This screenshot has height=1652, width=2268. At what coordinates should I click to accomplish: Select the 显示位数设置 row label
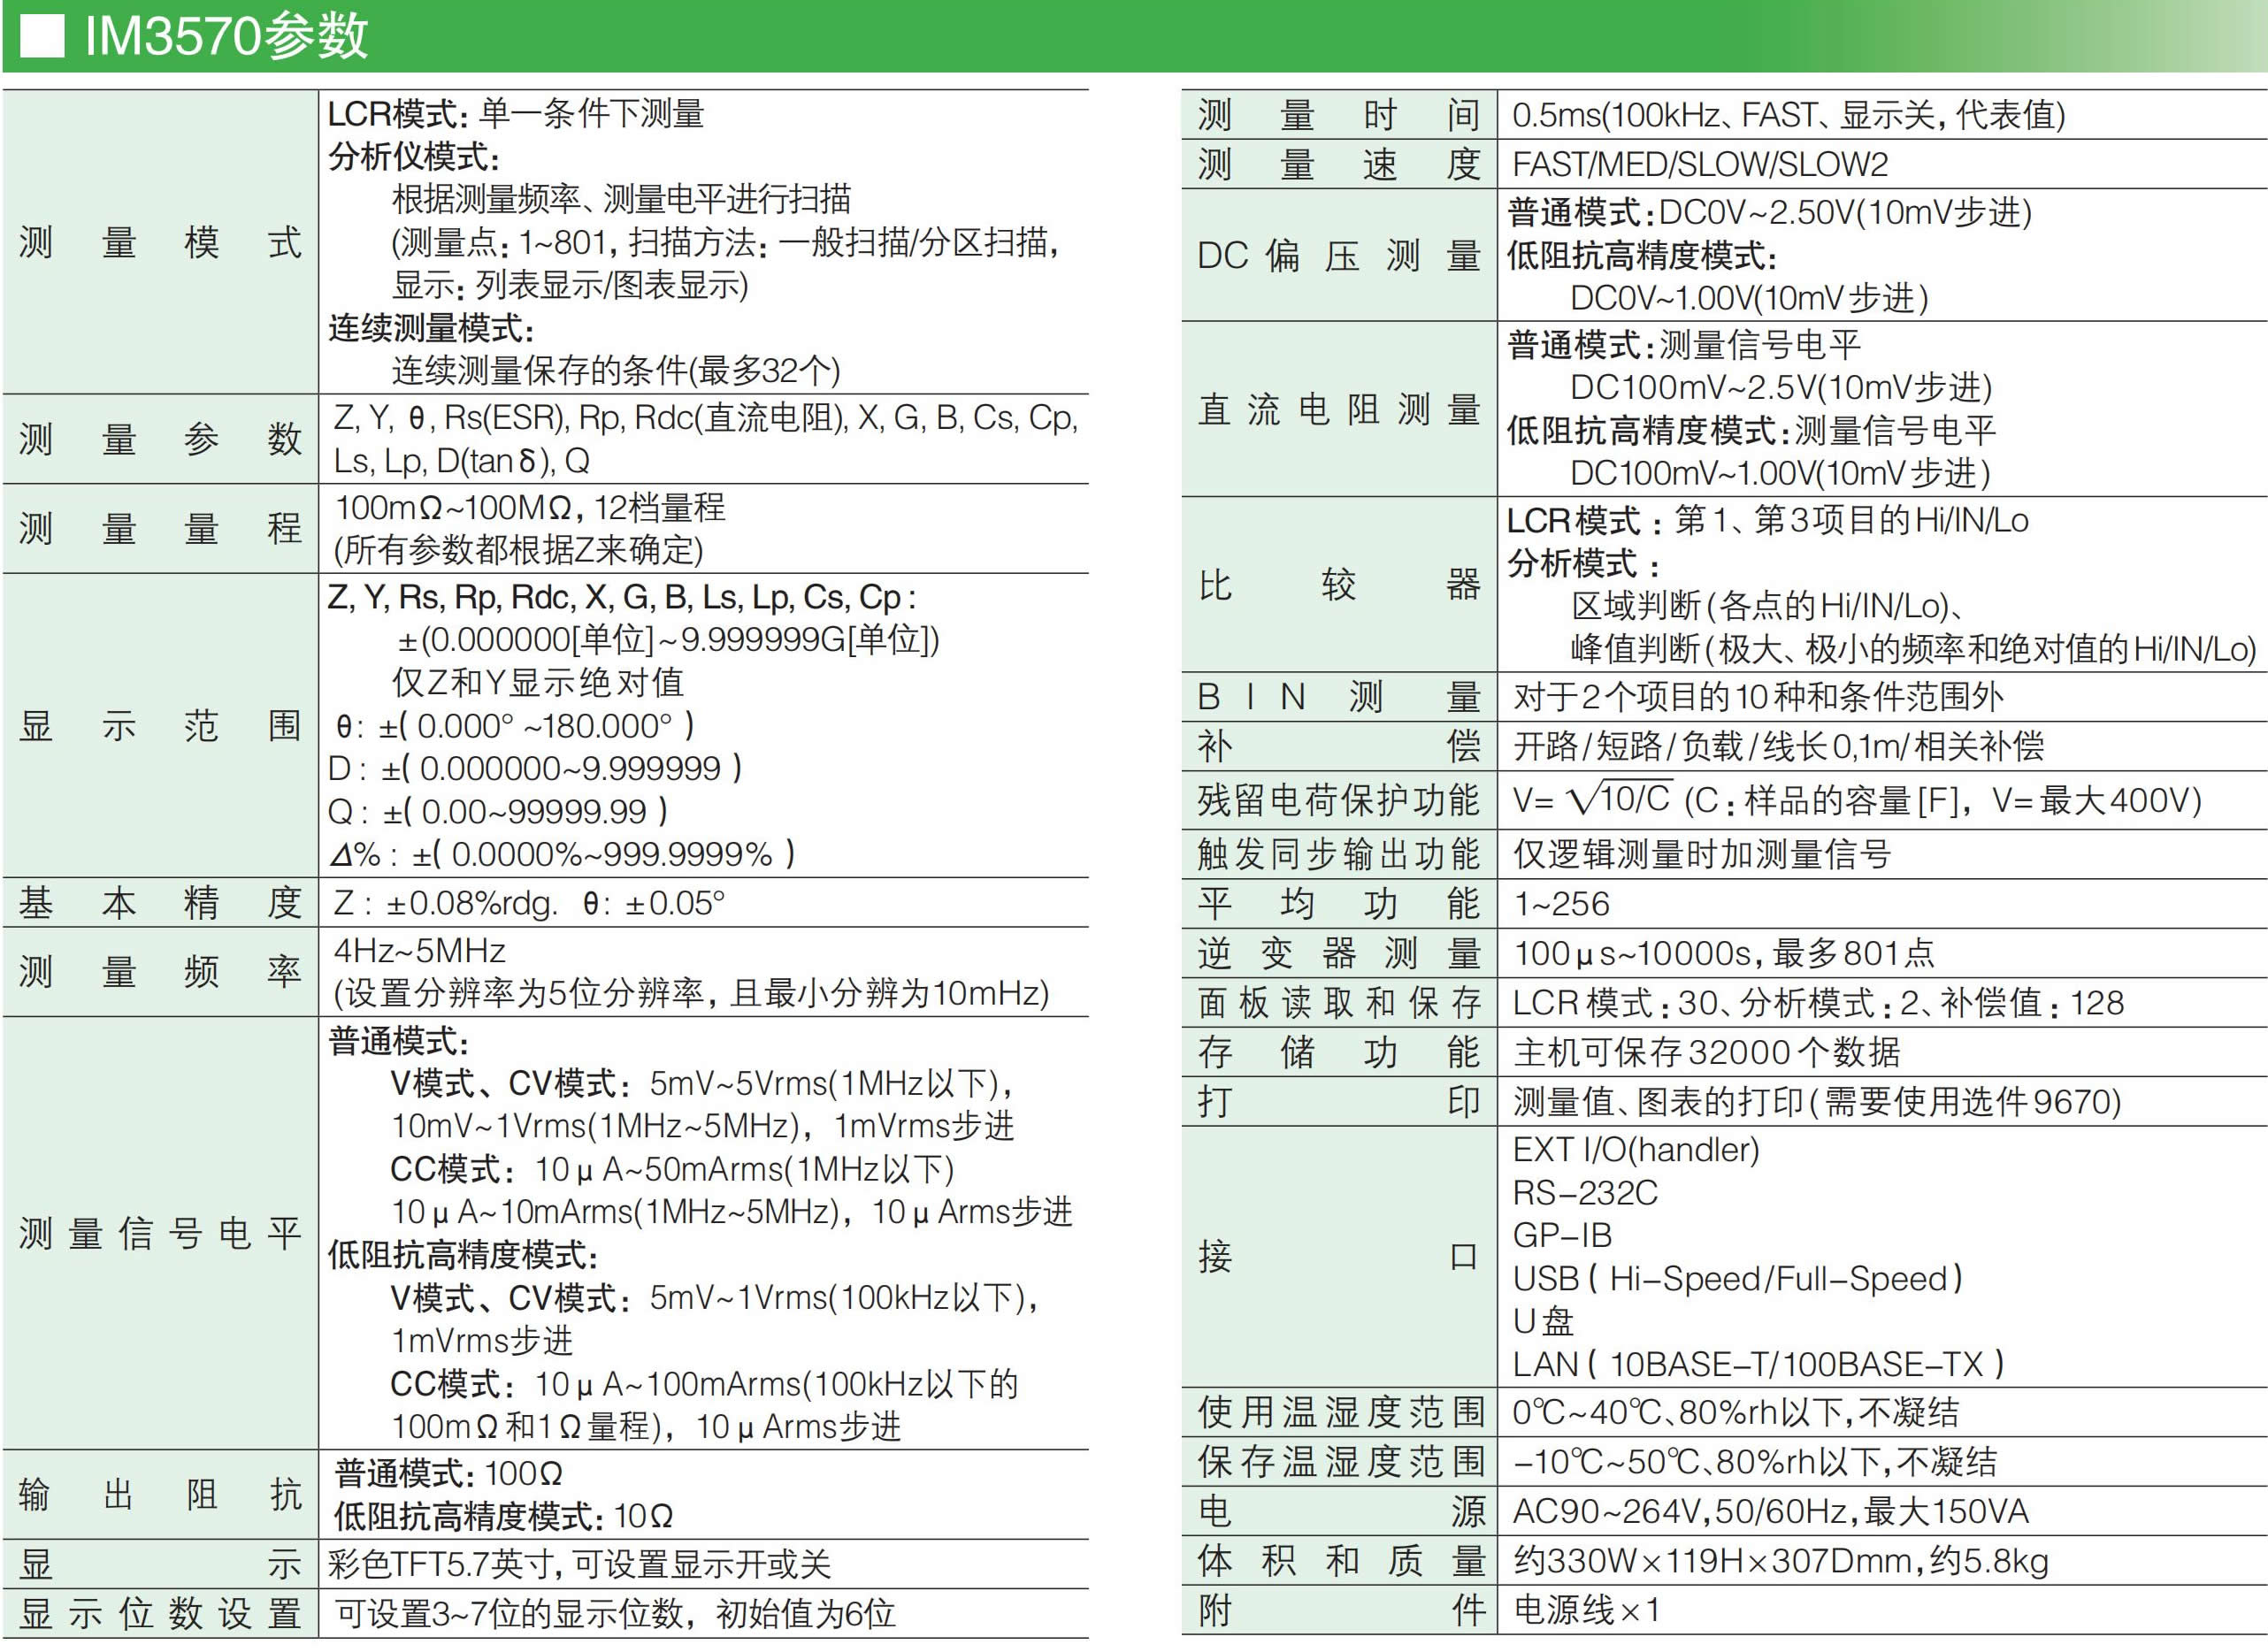(160, 1613)
